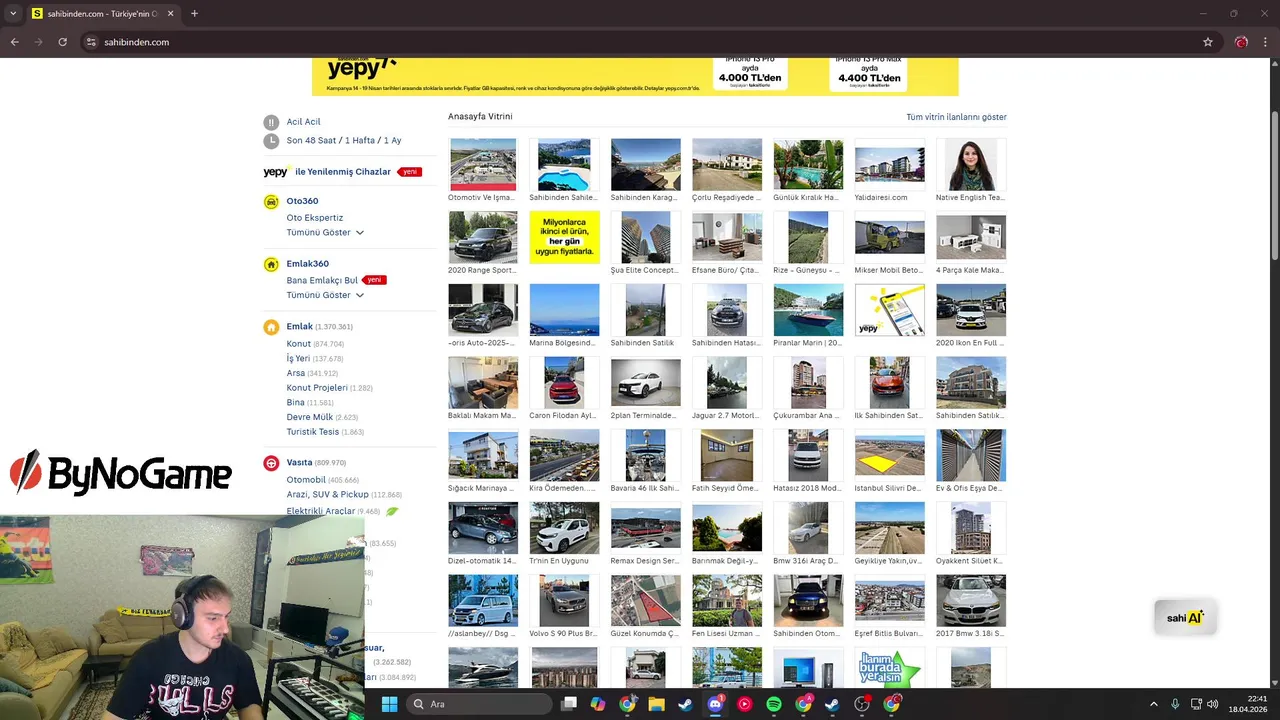Click the Windows taskbar Ara search box

click(480, 704)
